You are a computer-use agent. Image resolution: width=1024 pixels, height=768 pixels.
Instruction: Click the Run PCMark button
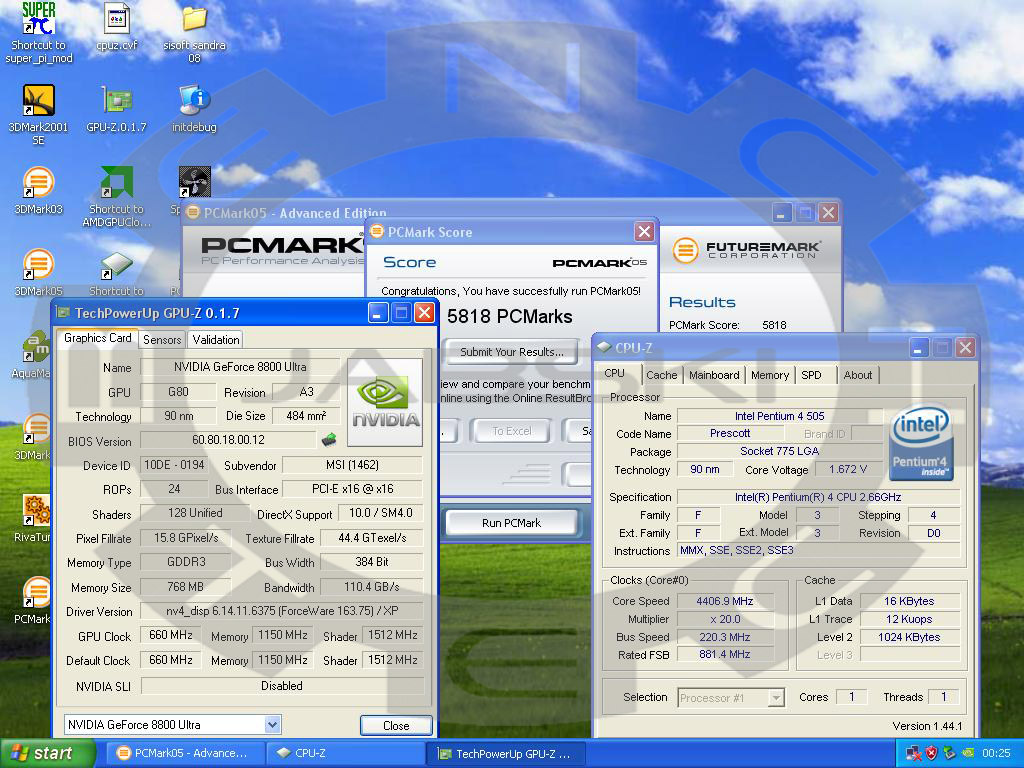pyautogui.click(x=511, y=523)
